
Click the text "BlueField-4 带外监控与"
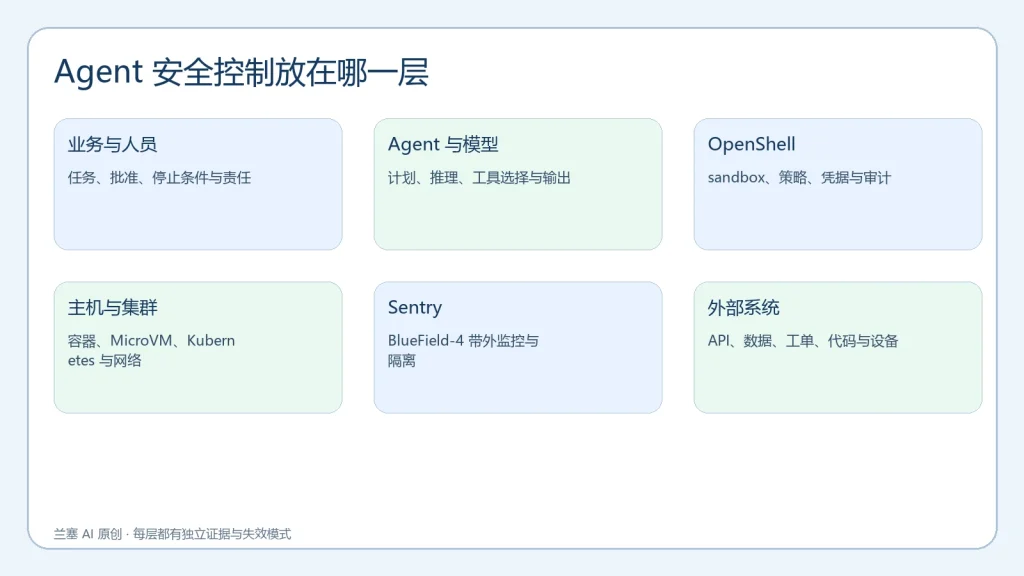pos(463,341)
